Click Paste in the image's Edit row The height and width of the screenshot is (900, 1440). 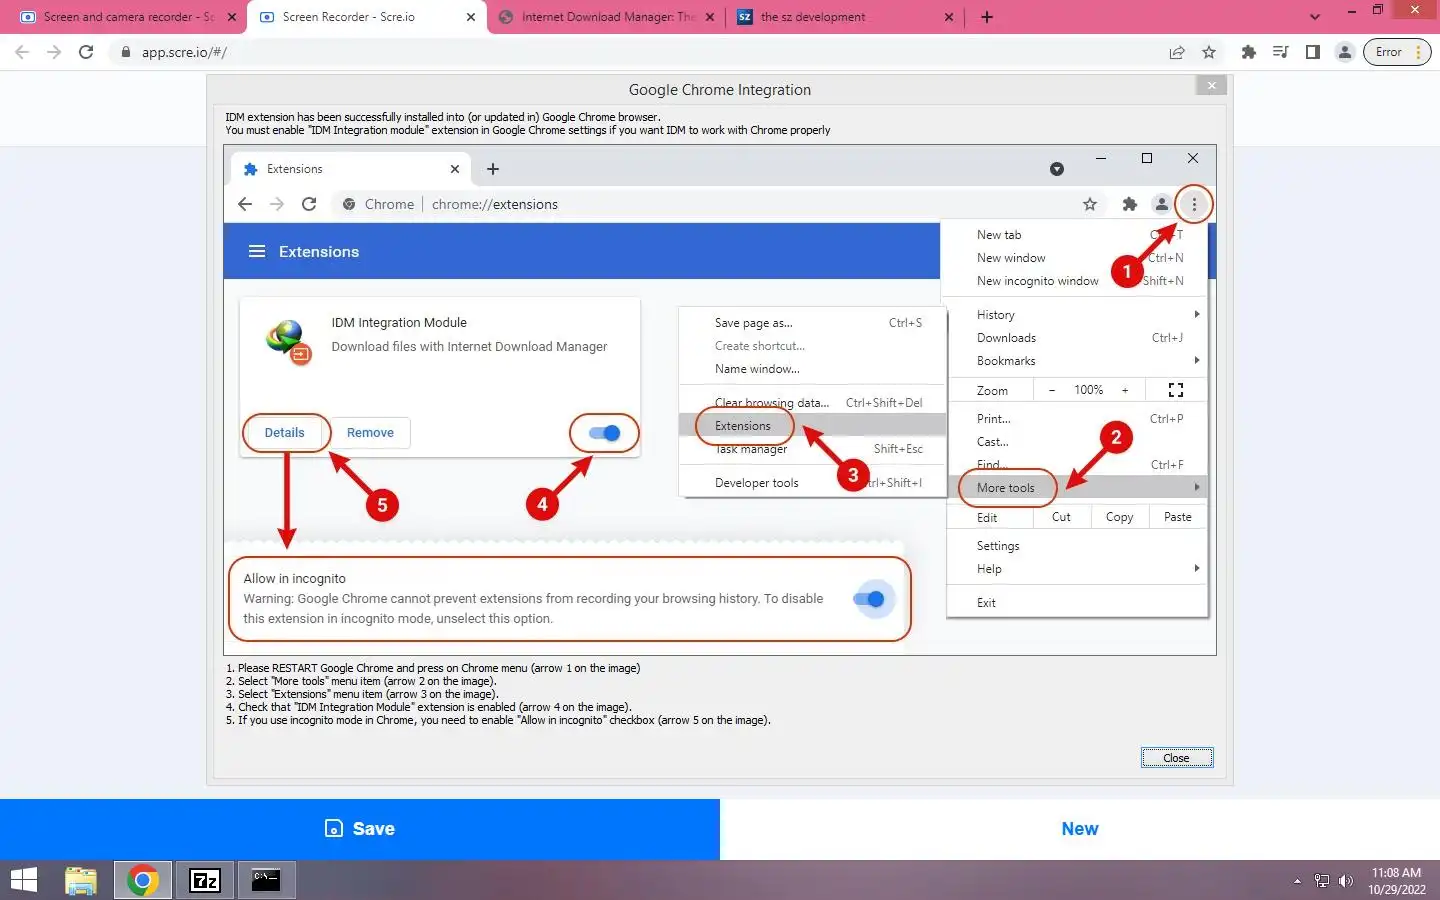[1178, 517]
